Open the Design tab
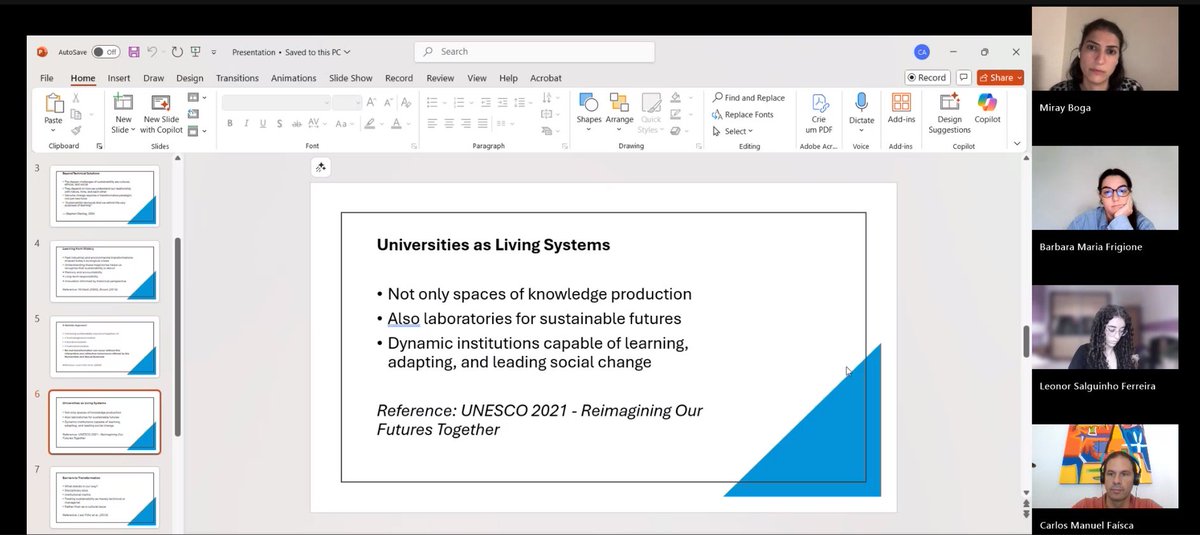 pos(190,78)
